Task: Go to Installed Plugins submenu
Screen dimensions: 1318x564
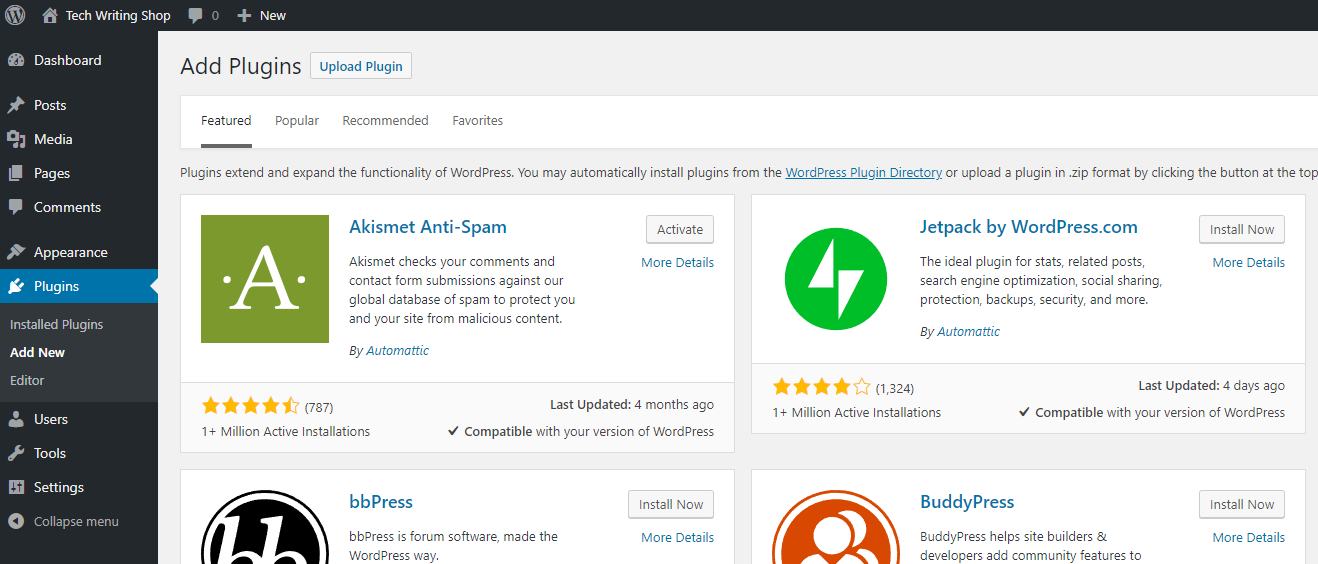Action: 56,325
